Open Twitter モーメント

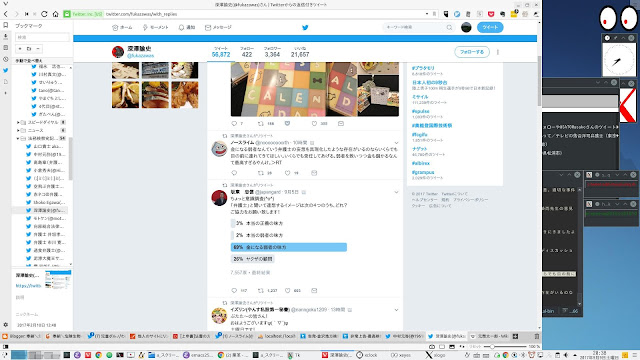[x=156, y=27]
